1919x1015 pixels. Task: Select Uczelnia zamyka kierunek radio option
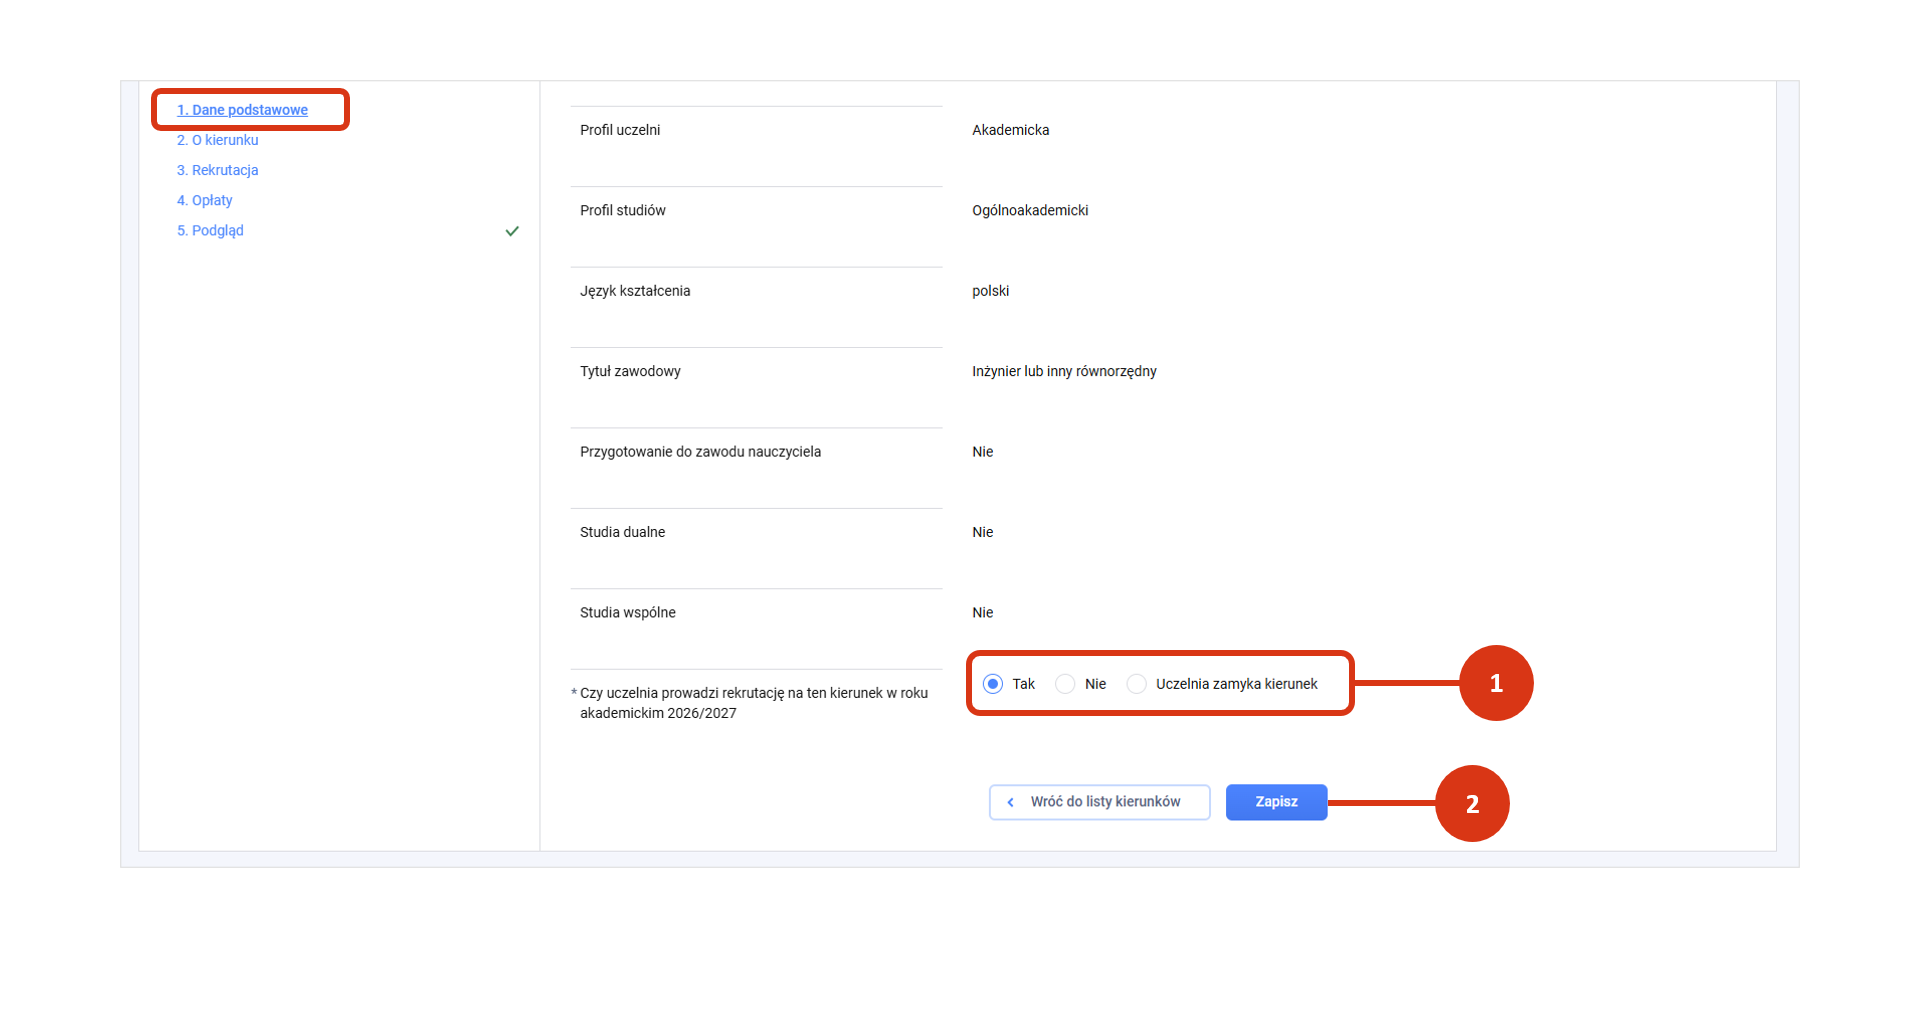pos(1136,684)
